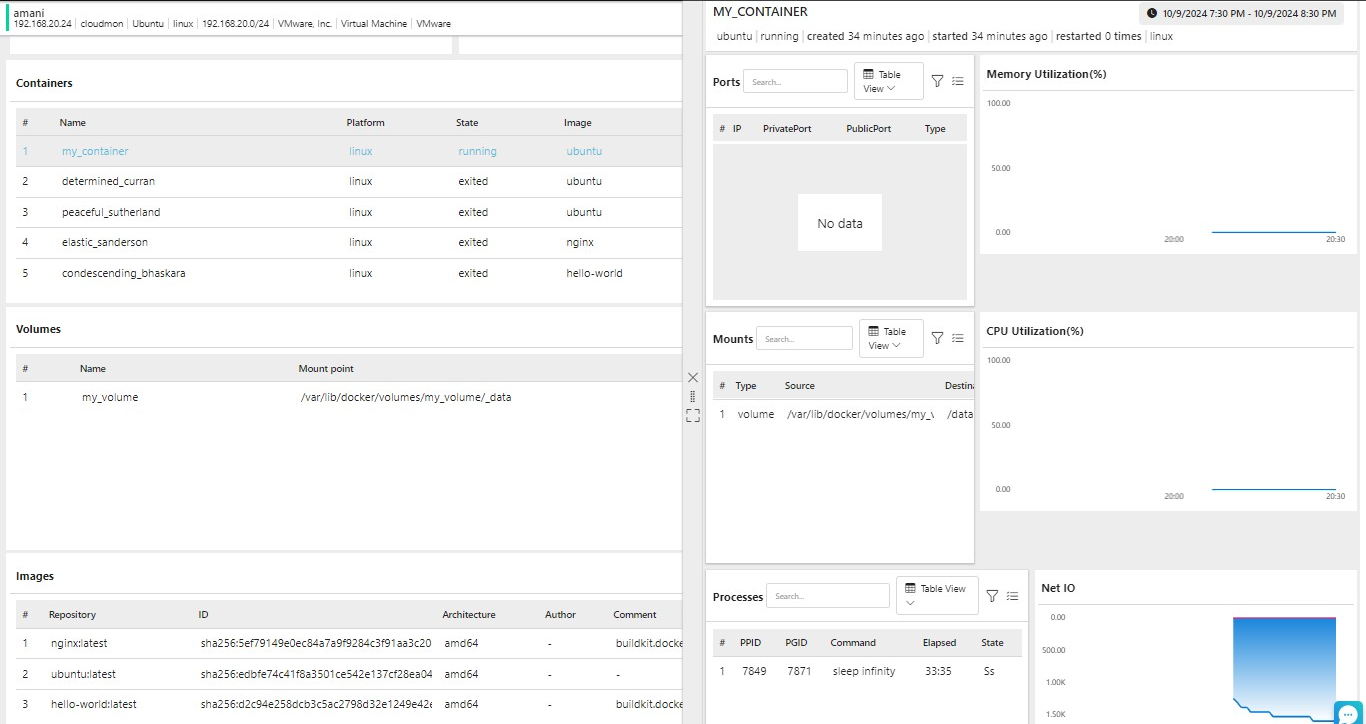The height and width of the screenshot is (724, 1366).
Task: Open the Mounts Table View dropdown
Action: pos(891,339)
